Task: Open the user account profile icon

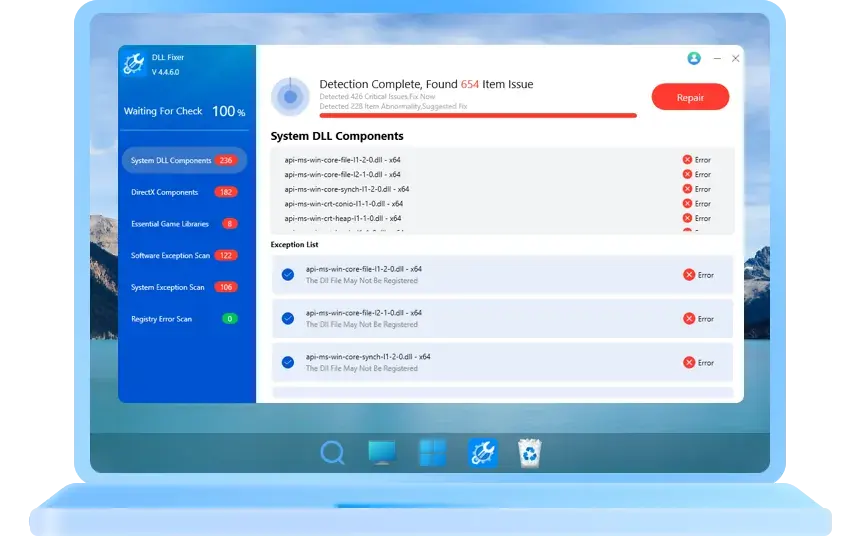Action: (x=694, y=59)
